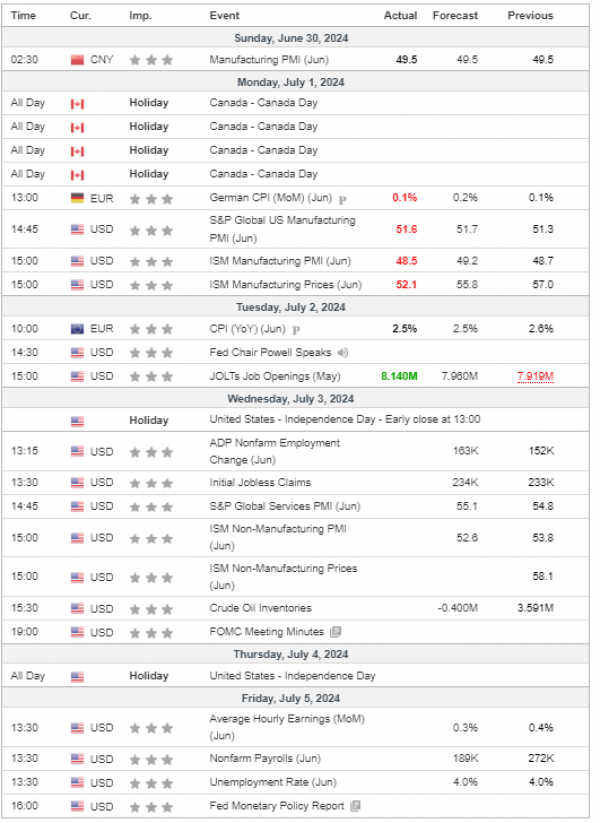Click the preliminary P icon after CPI (YoY) (Jun)
The width and height of the screenshot is (600, 823).
coord(296,330)
